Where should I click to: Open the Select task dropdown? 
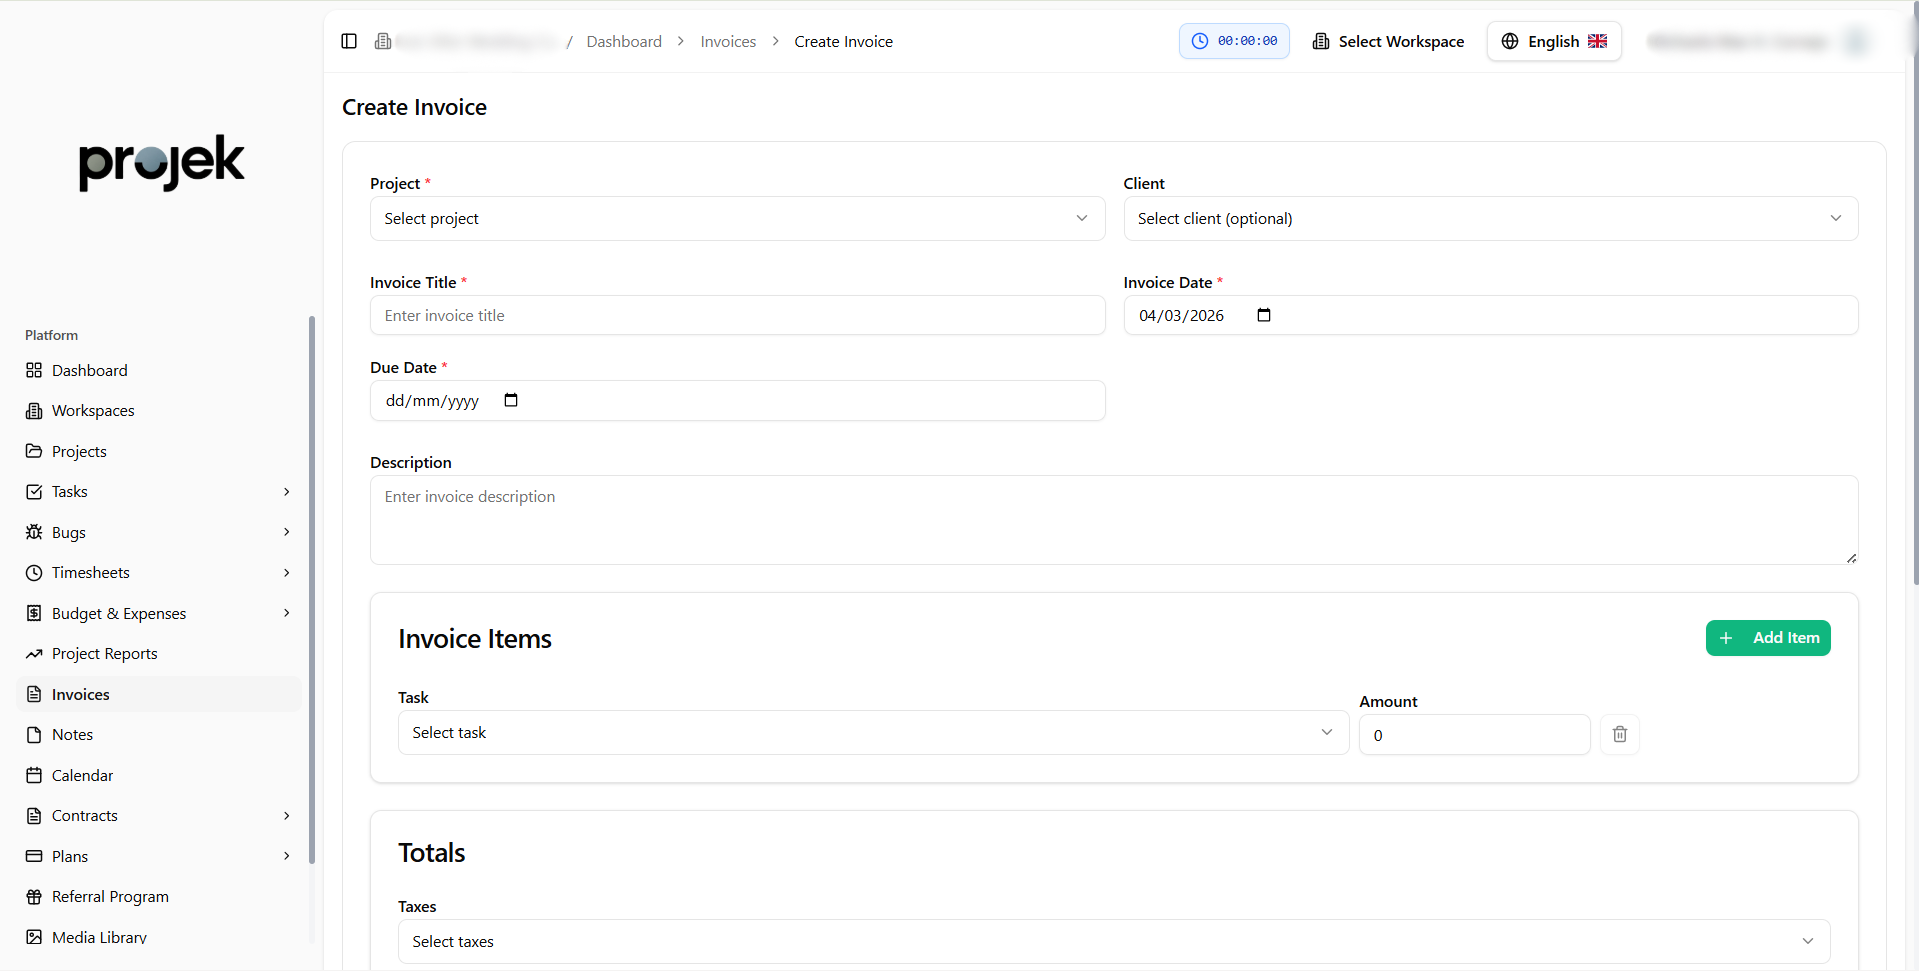tap(872, 733)
